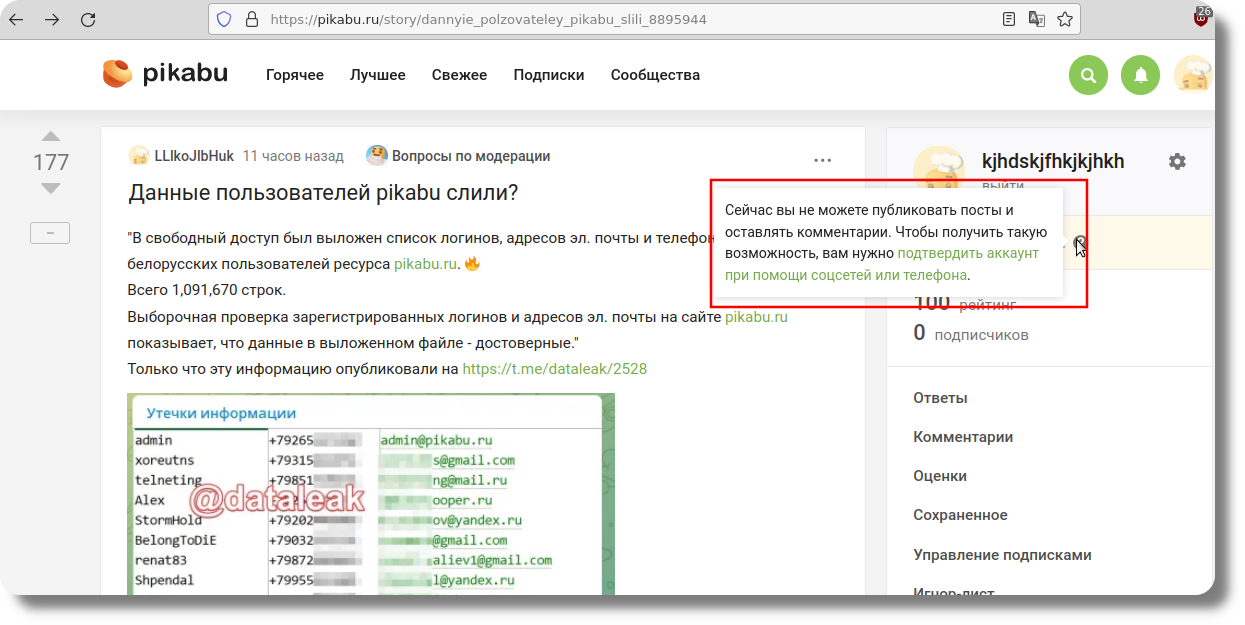Open site search with green magnifier button
The width and height of the screenshot is (1245, 625).
pyautogui.click(x=1089, y=75)
